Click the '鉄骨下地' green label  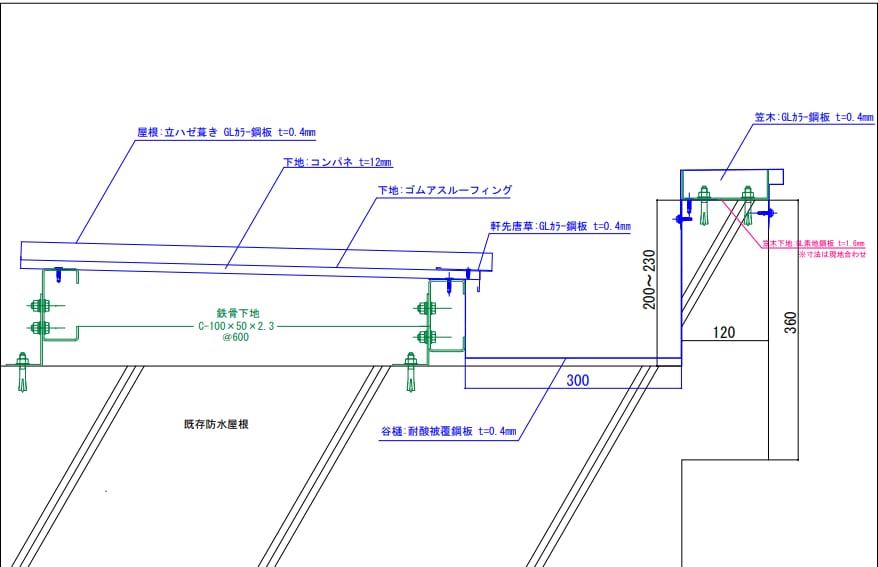tap(238, 313)
